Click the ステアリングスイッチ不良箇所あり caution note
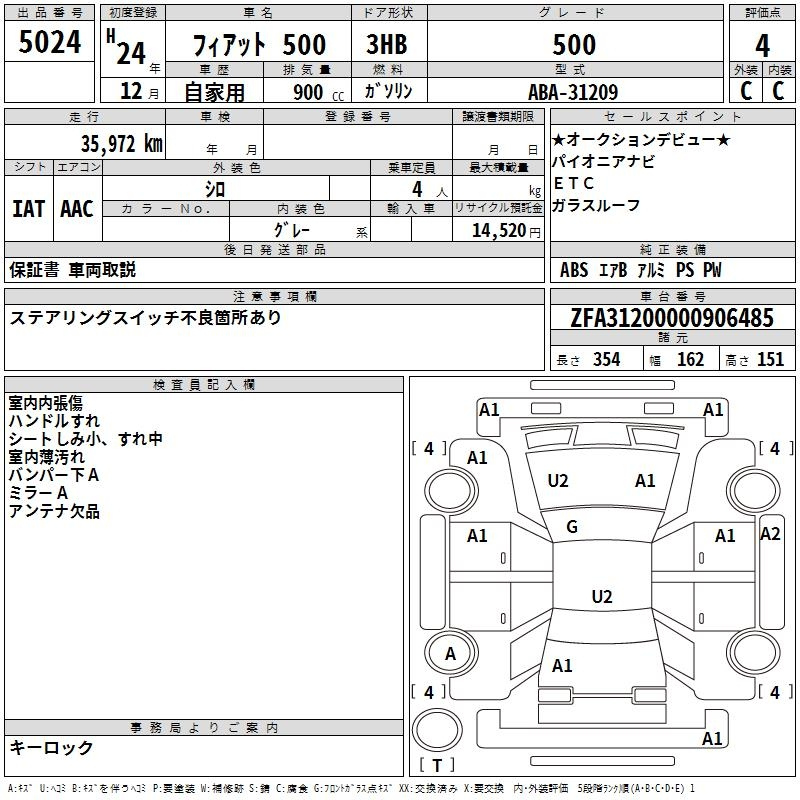The height and width of the screenshot is (800, 800). click(x=146, y=318)
